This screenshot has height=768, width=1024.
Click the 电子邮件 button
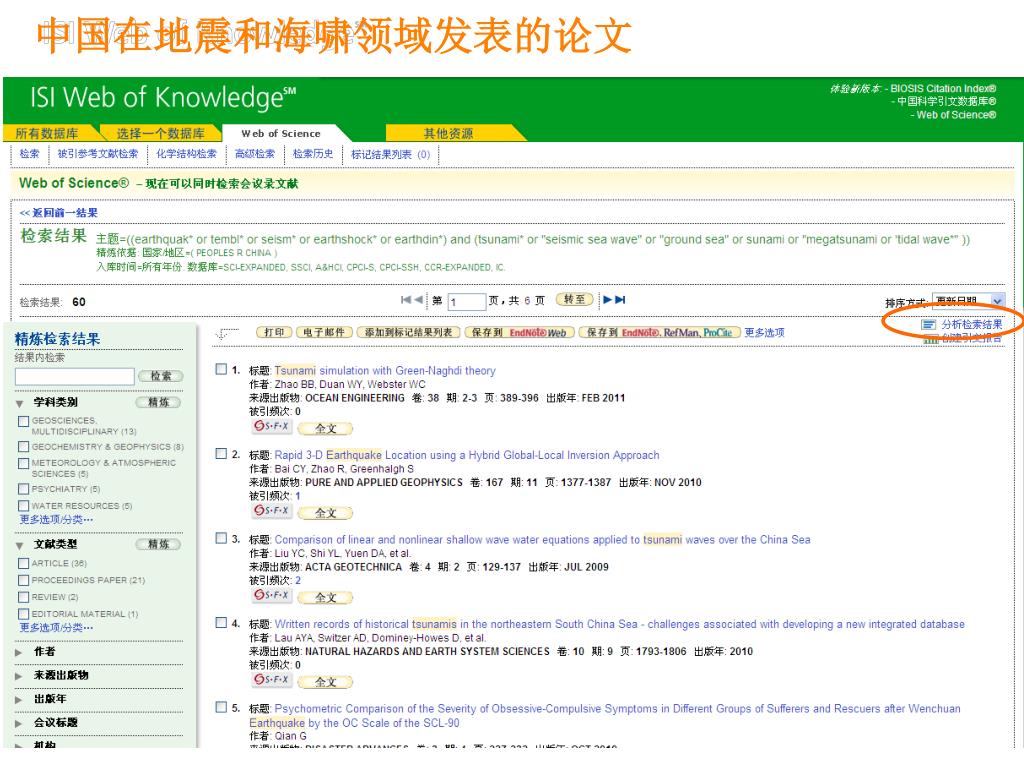coord(324,332)
